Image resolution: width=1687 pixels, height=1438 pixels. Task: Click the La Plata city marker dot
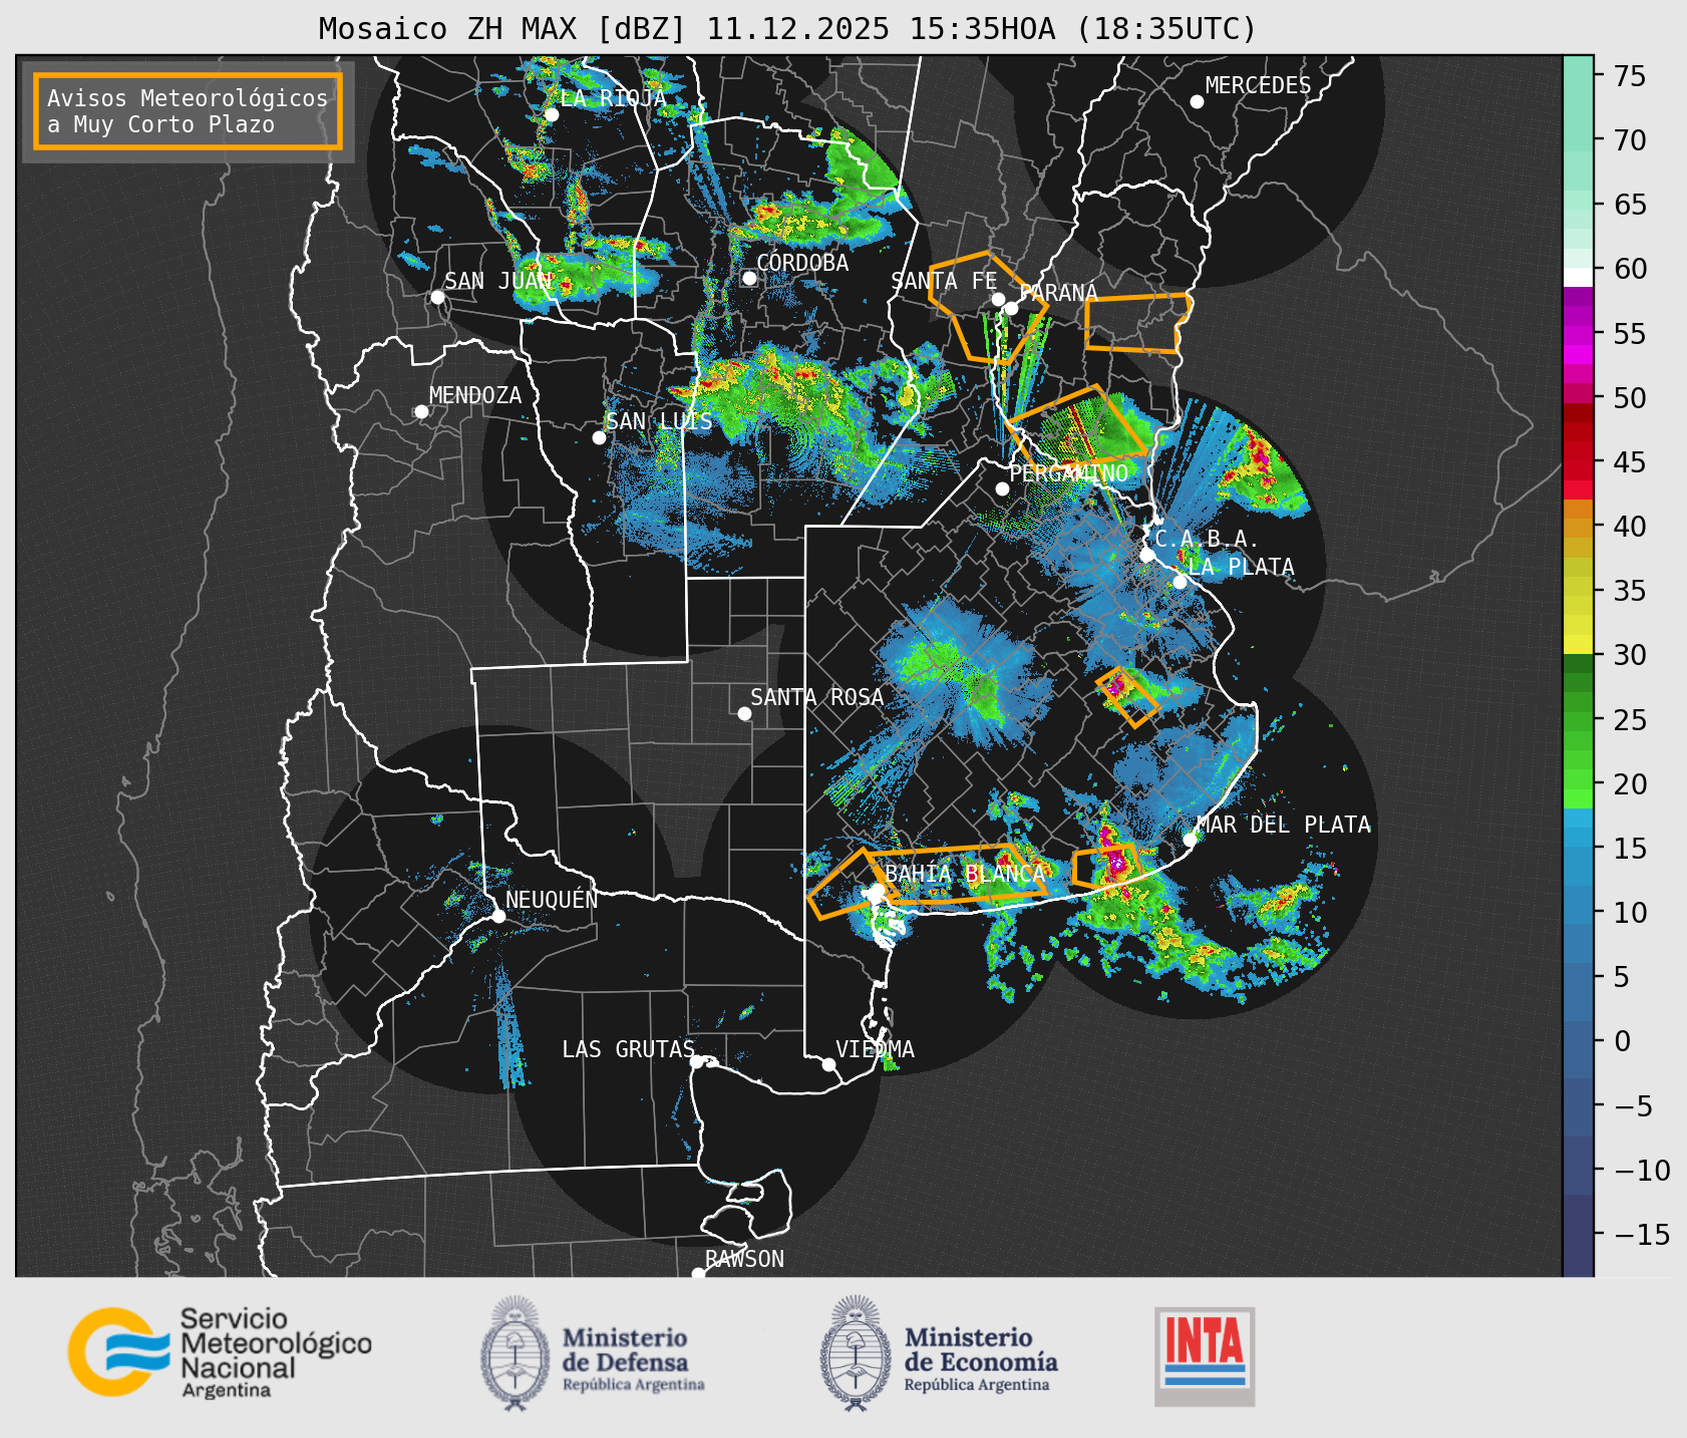coord(1180,581)
